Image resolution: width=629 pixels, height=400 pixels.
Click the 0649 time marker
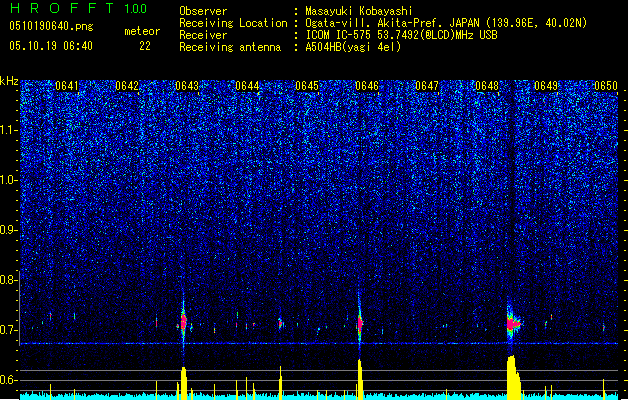pos(546,86)
